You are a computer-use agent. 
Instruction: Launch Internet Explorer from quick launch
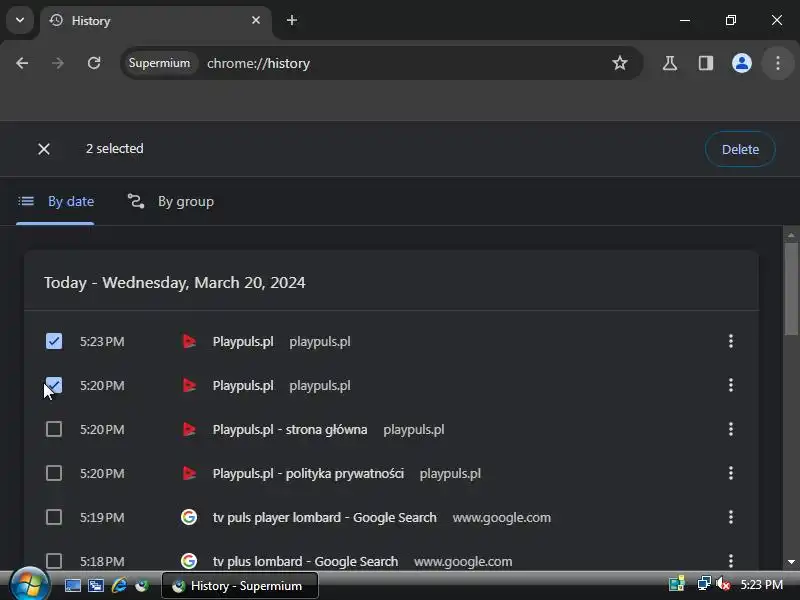pyautogui.click(x=119, y=585)
